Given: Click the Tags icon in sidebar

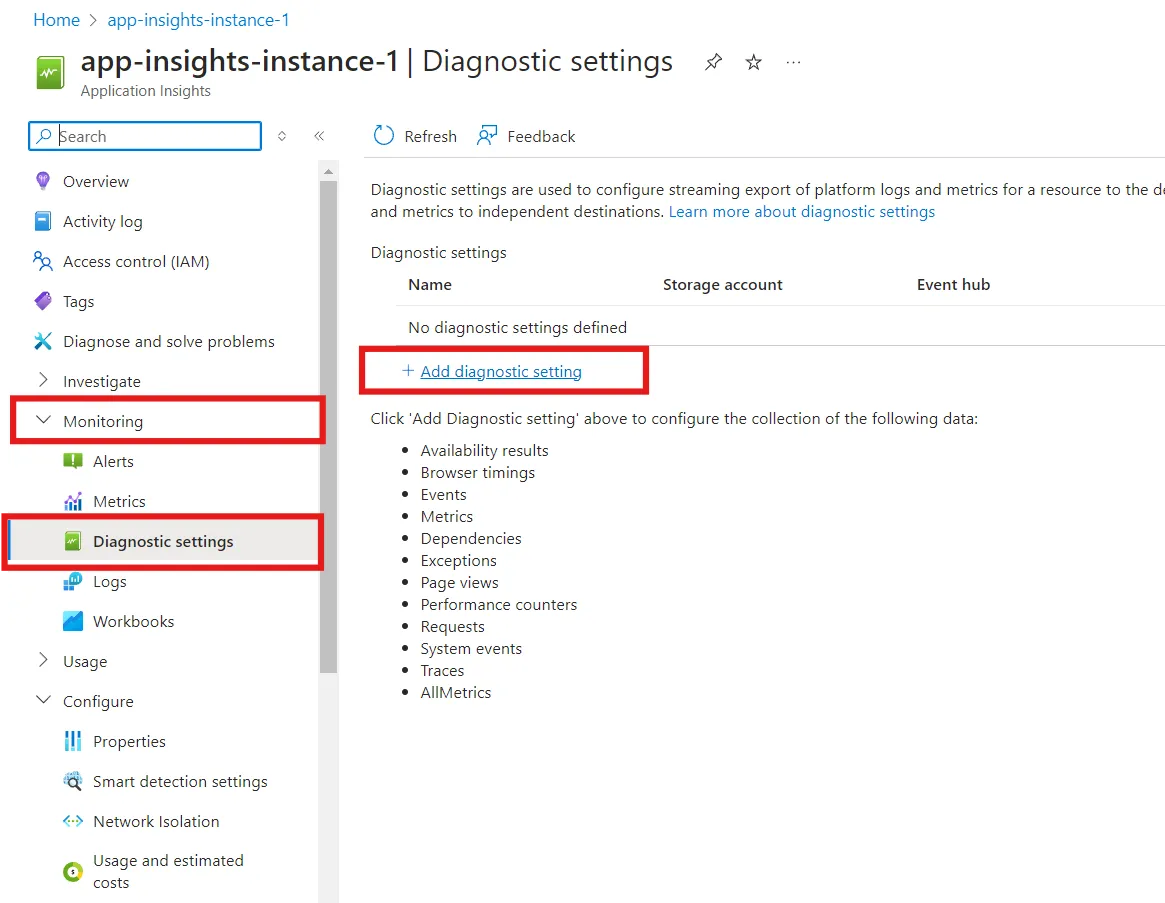Looking at the screenshot, I should [x=43, y=301].
